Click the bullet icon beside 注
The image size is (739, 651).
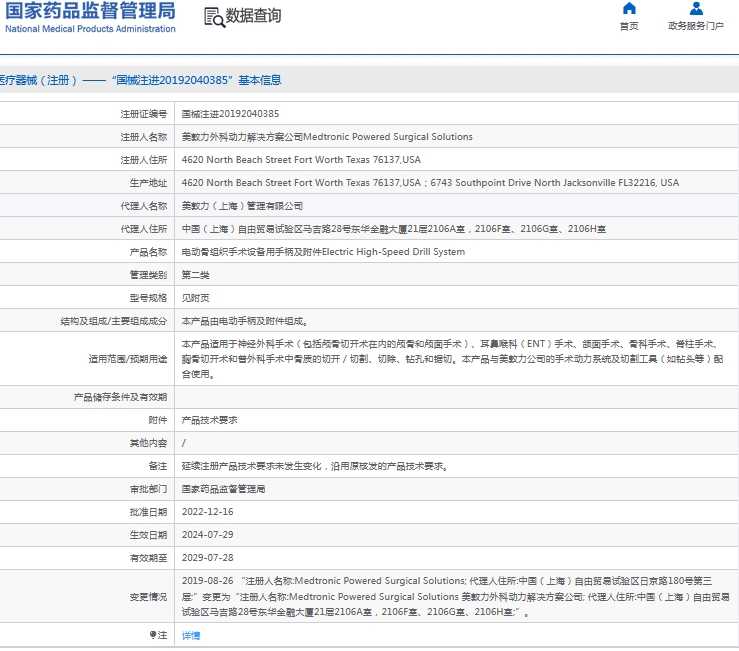click(x=153, y=635)
